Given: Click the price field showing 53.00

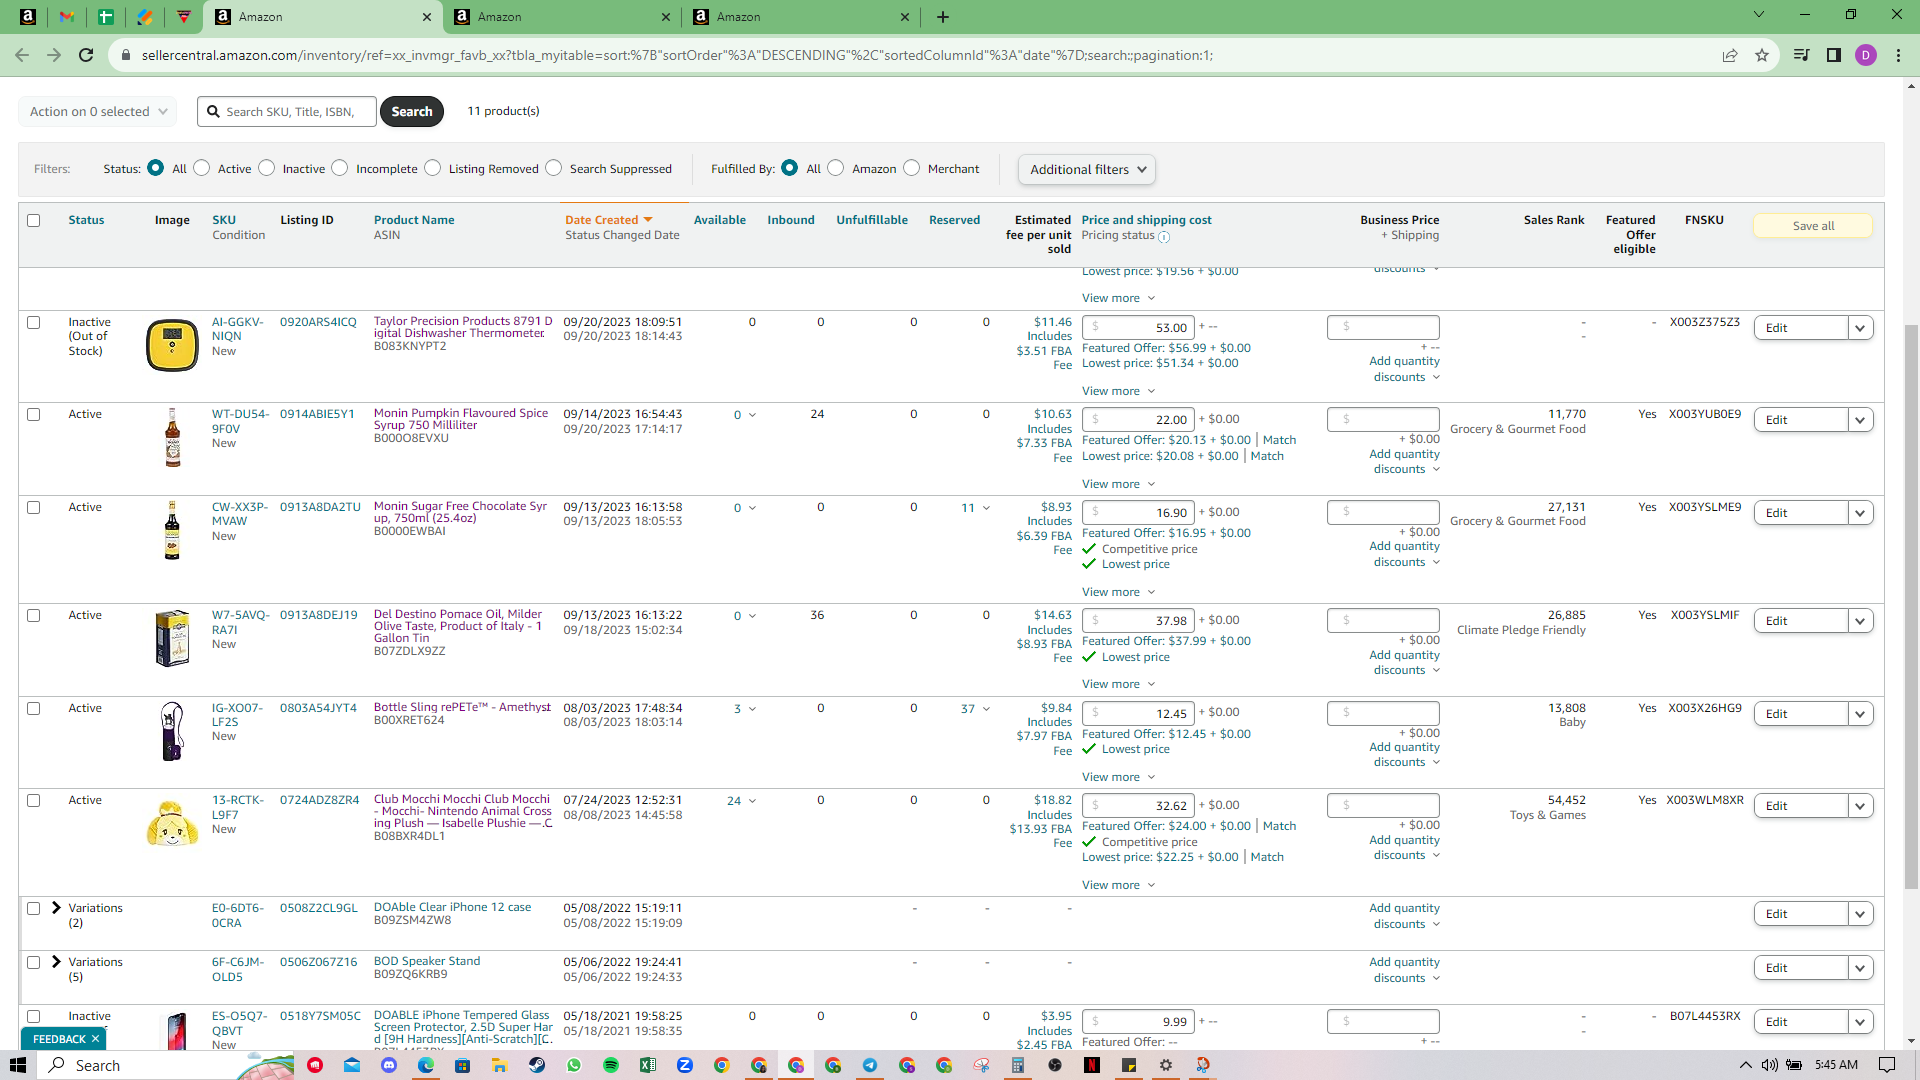Looking at the screenshot, I should click(x=1138, y=327).
